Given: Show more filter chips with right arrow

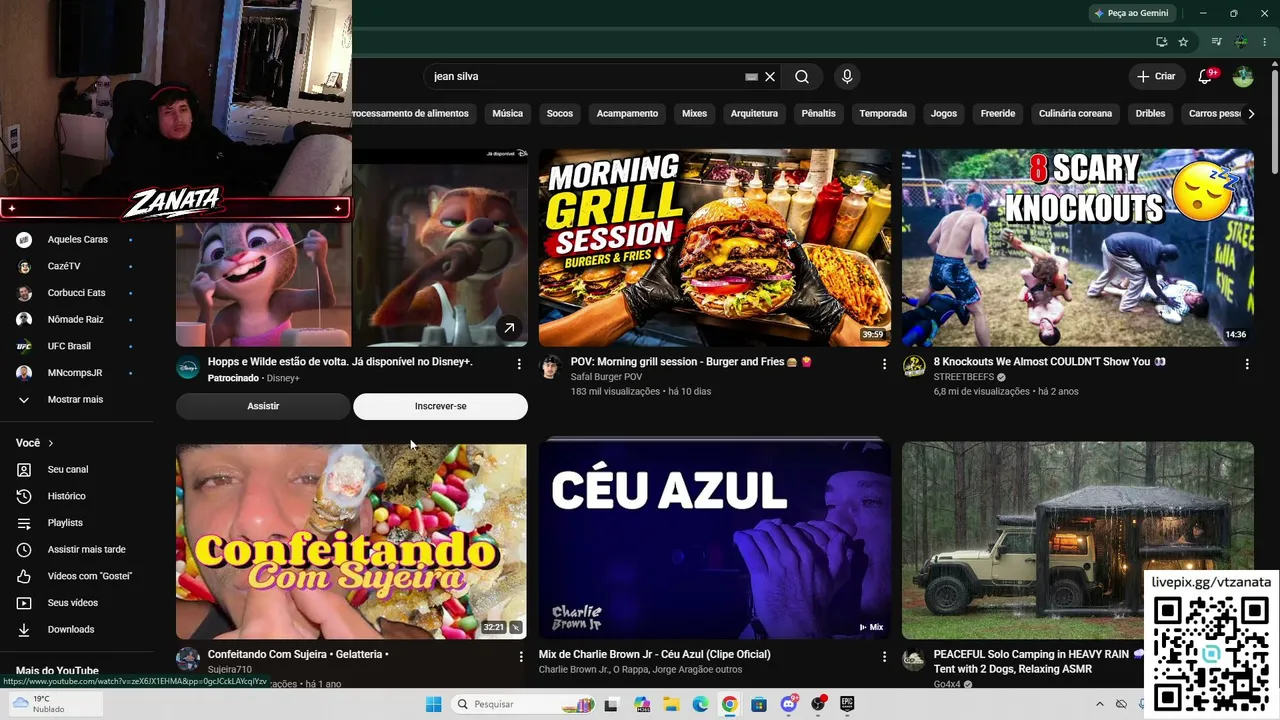Looking at the screenshot, I should [x=1251, y=114].
